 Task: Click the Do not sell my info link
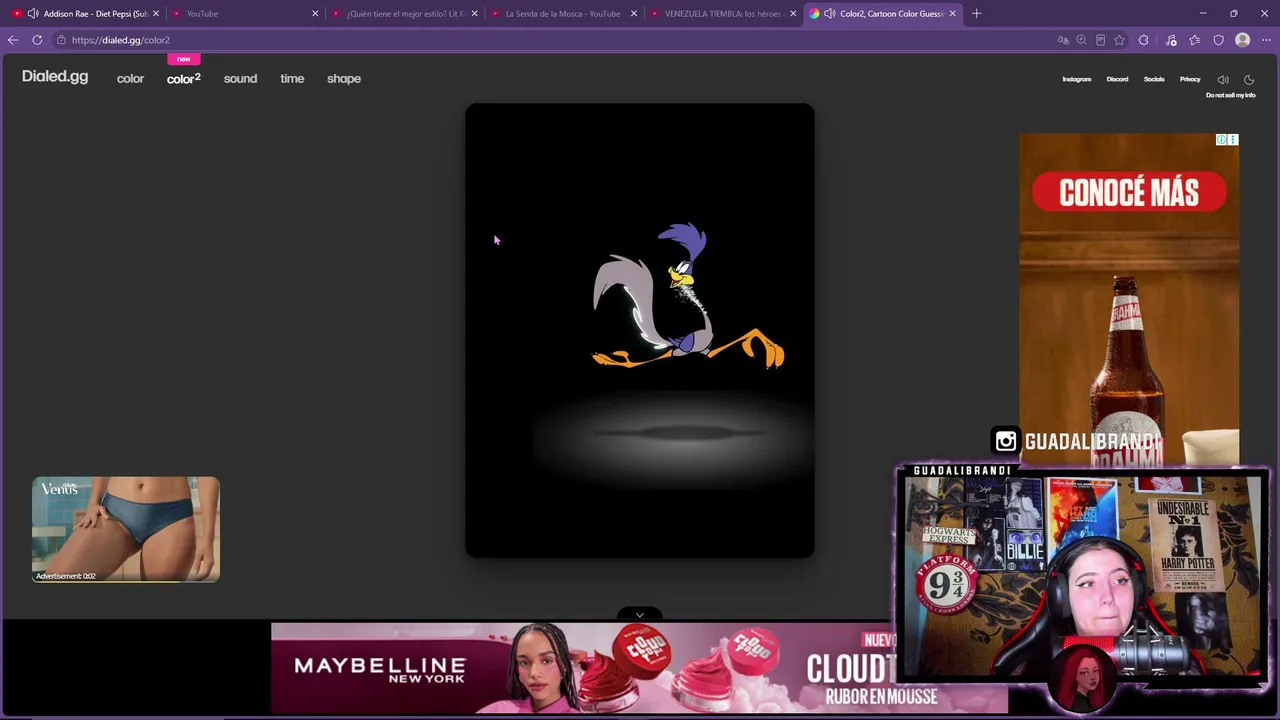[1230, 96]
